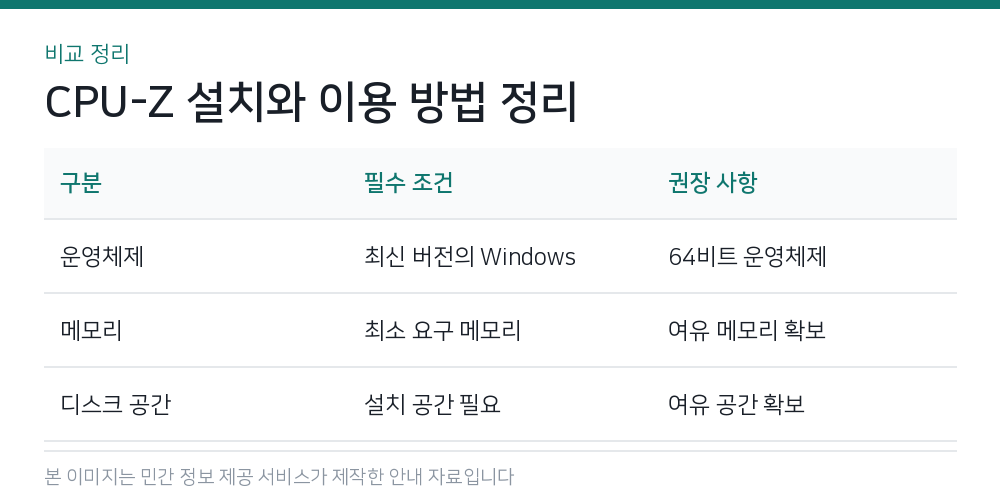
Task: Click the footer note '본 이미지는 민간 정보 제공 서비스가…'
Action: click(x=279, y=477)
